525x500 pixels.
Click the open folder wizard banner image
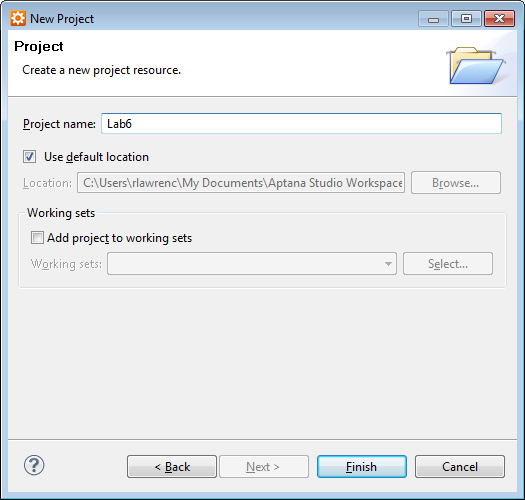[x=475, y=66]
